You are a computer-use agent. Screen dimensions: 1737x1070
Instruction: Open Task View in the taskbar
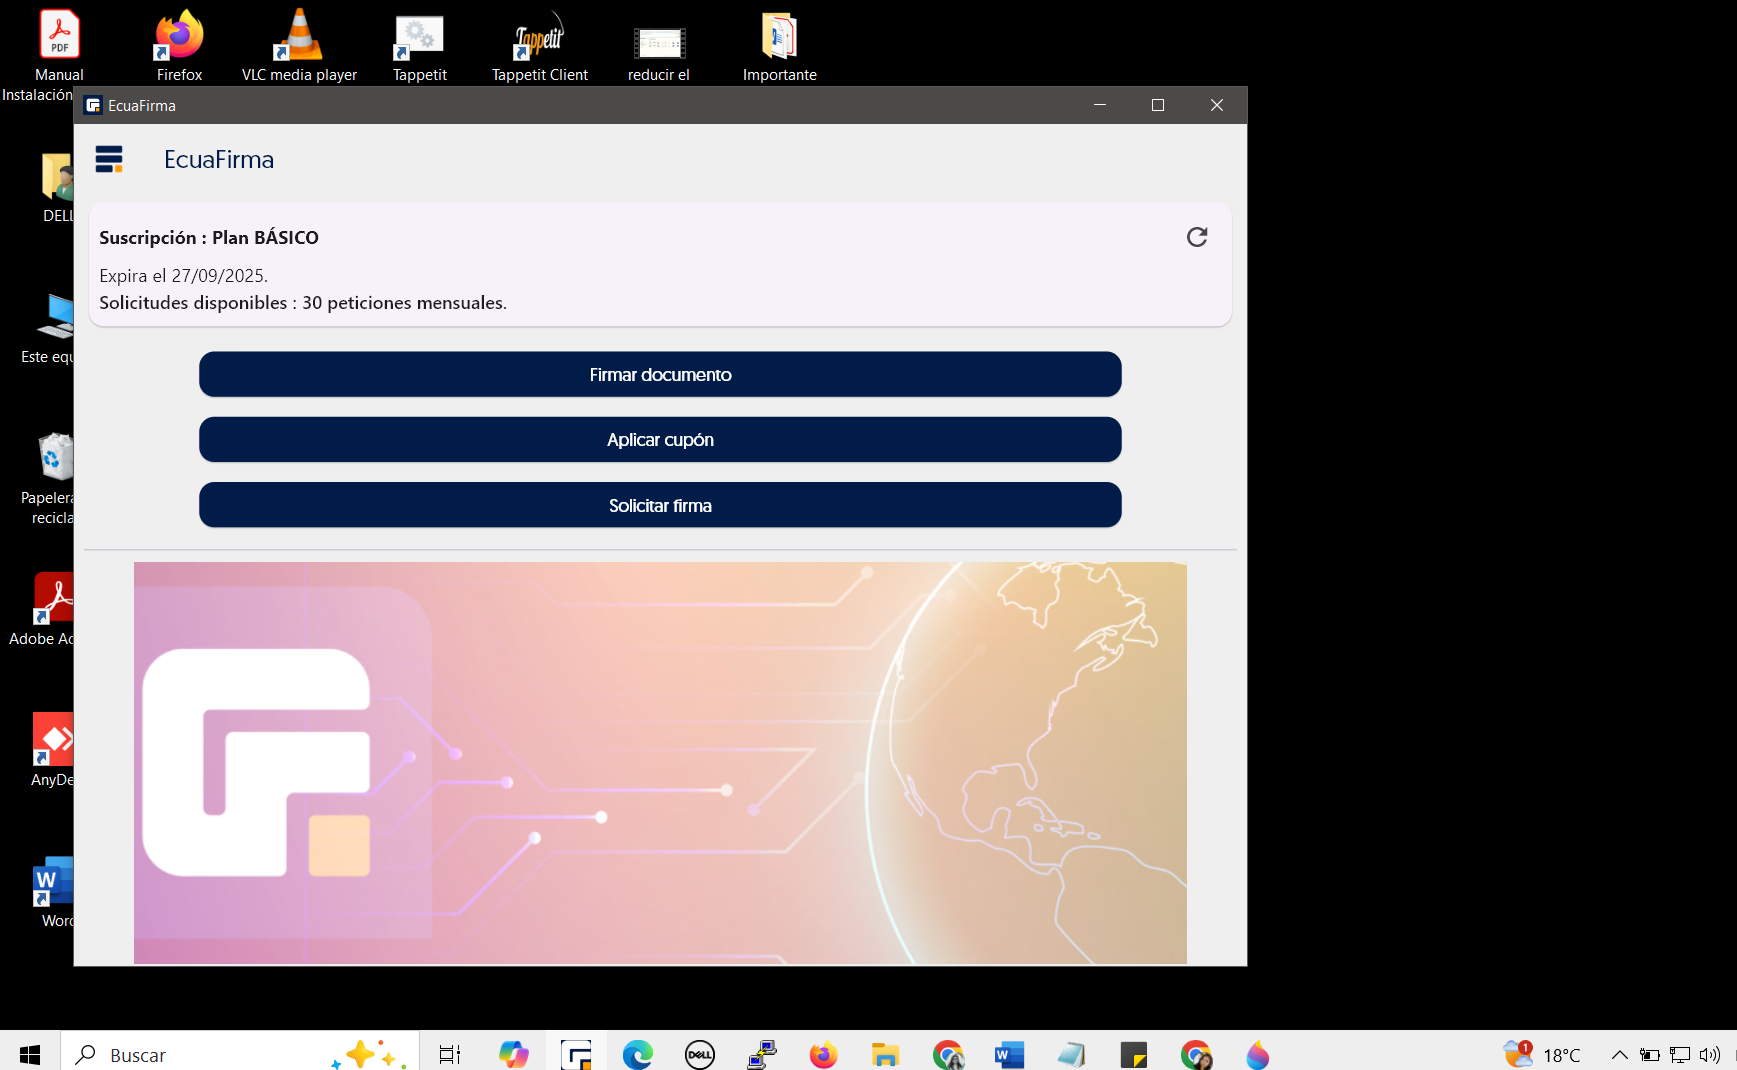450,1054
